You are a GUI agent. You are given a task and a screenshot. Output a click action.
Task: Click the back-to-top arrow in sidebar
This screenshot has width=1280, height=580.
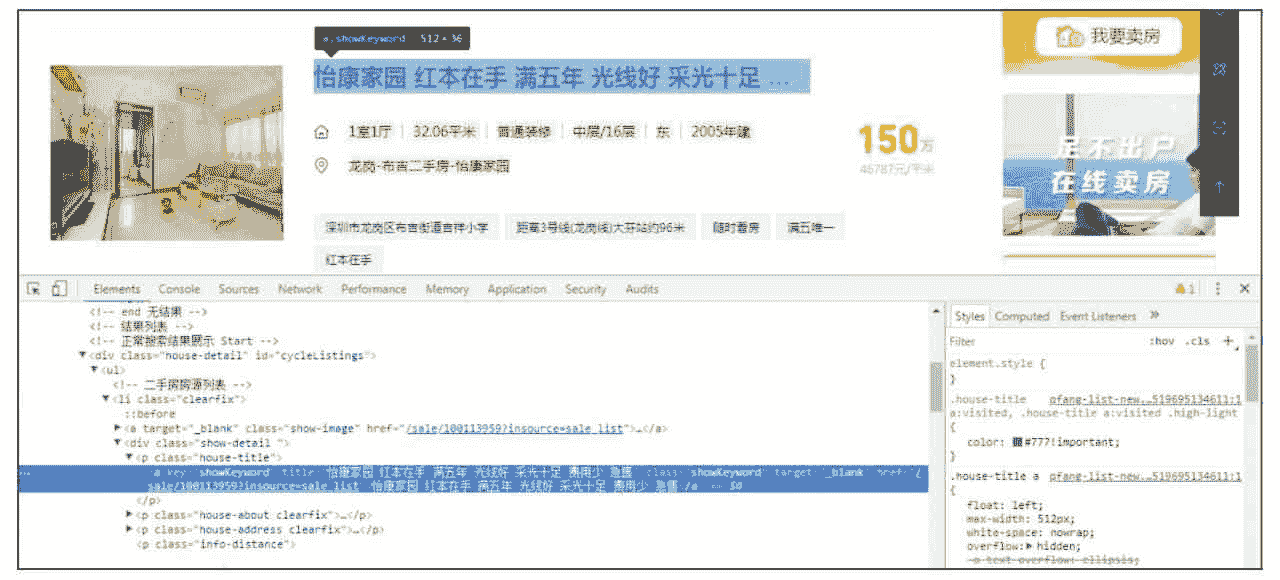click(x=1219, y=186)
